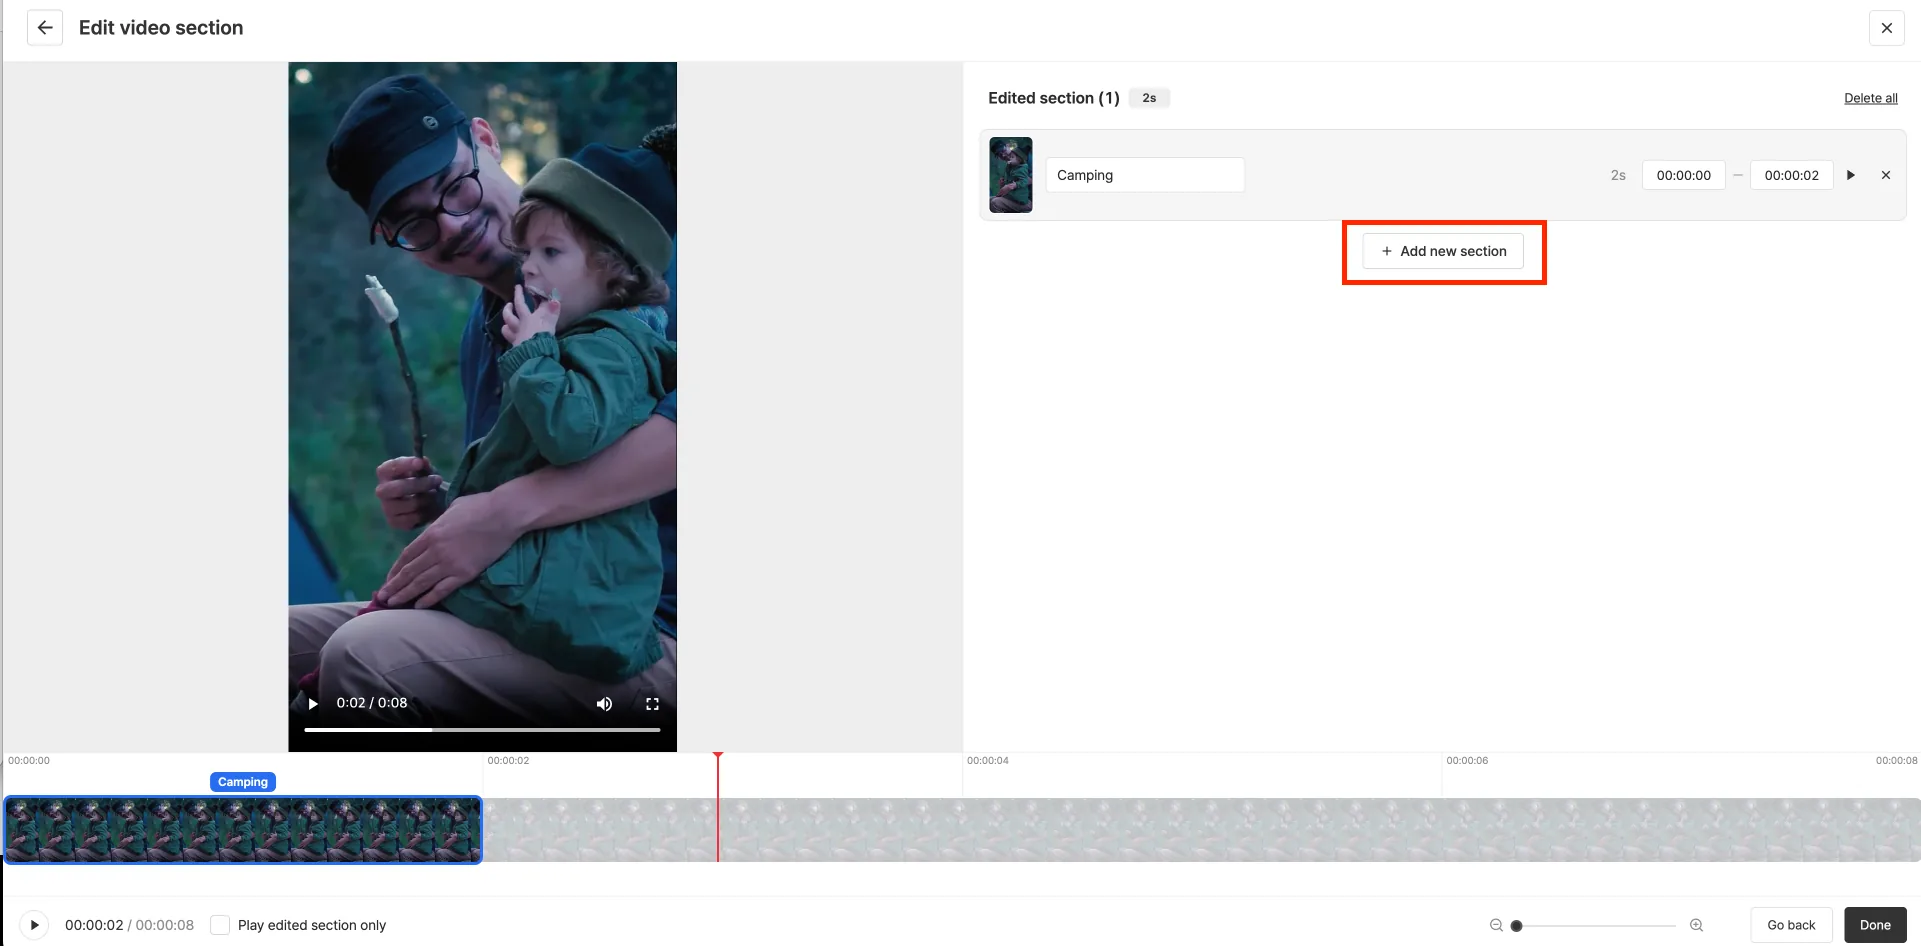Click the Done button
Image resolution: width=1921 pixels, height=946 pixels.
1875,925
